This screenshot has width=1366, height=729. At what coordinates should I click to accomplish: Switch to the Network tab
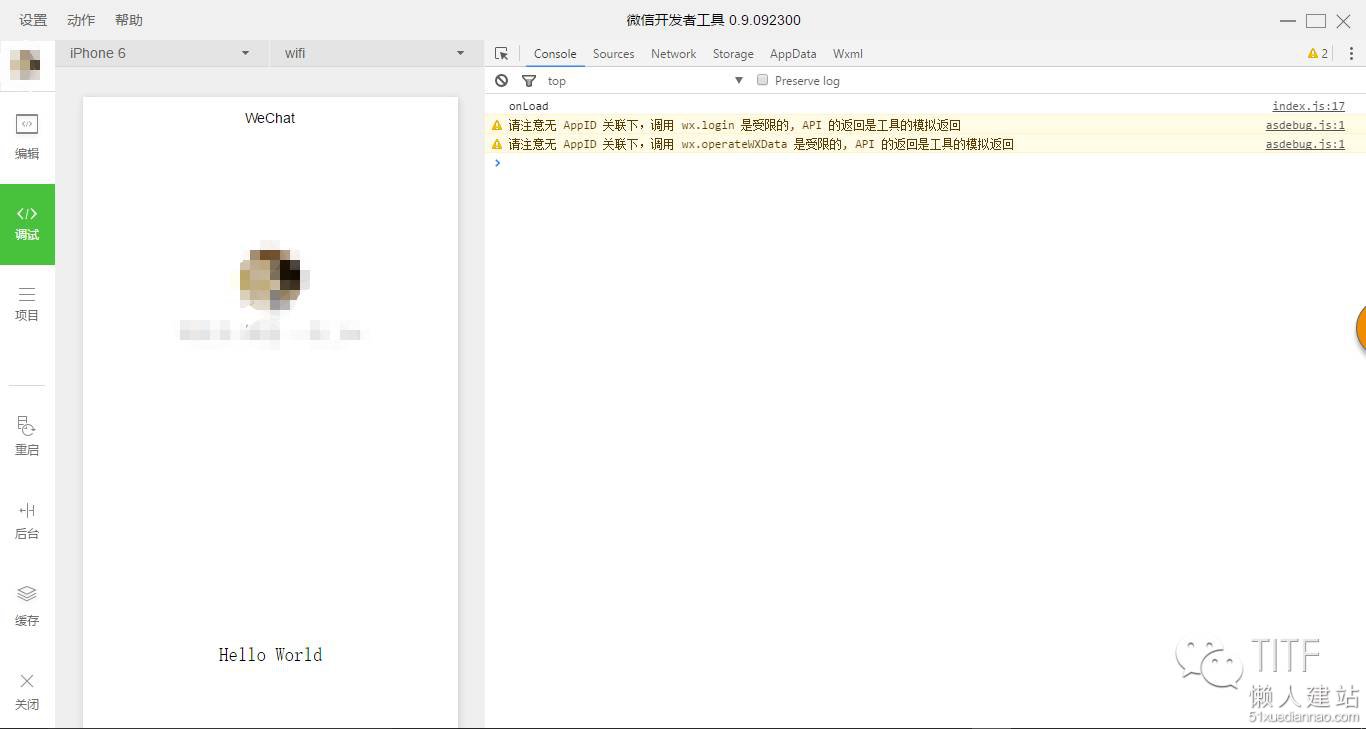point(673,54)
